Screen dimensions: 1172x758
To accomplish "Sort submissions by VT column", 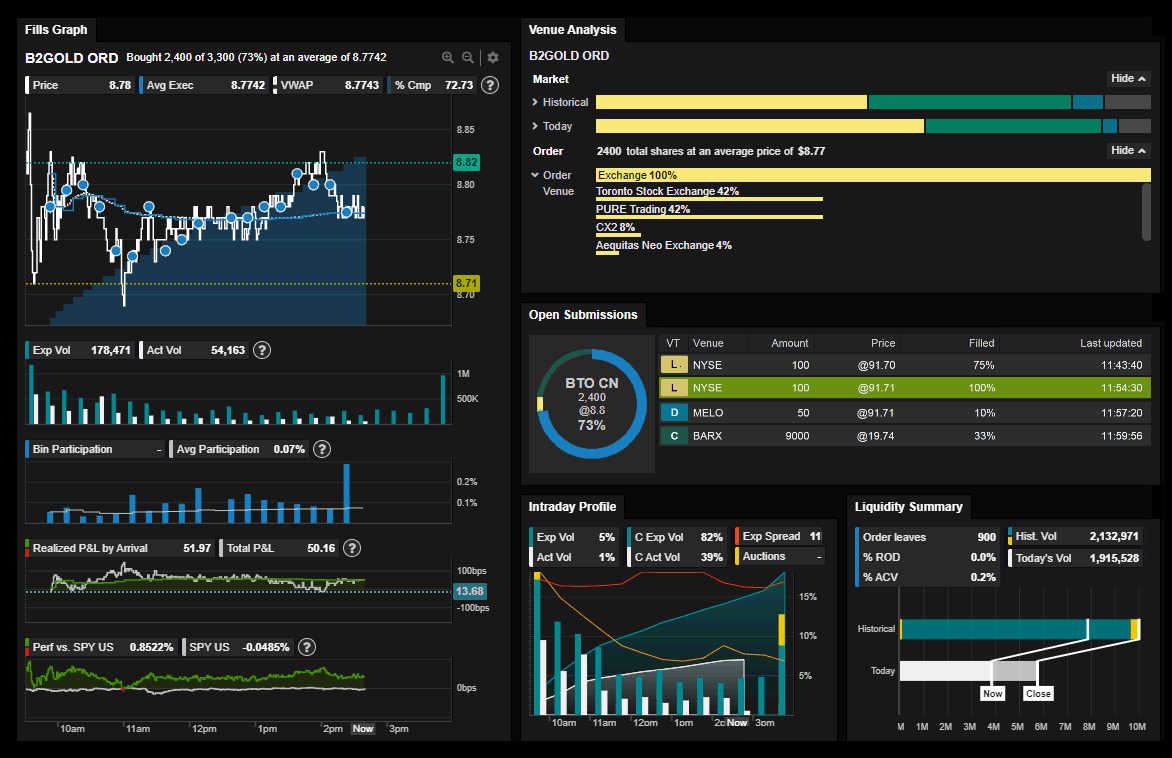I will 673,343.
